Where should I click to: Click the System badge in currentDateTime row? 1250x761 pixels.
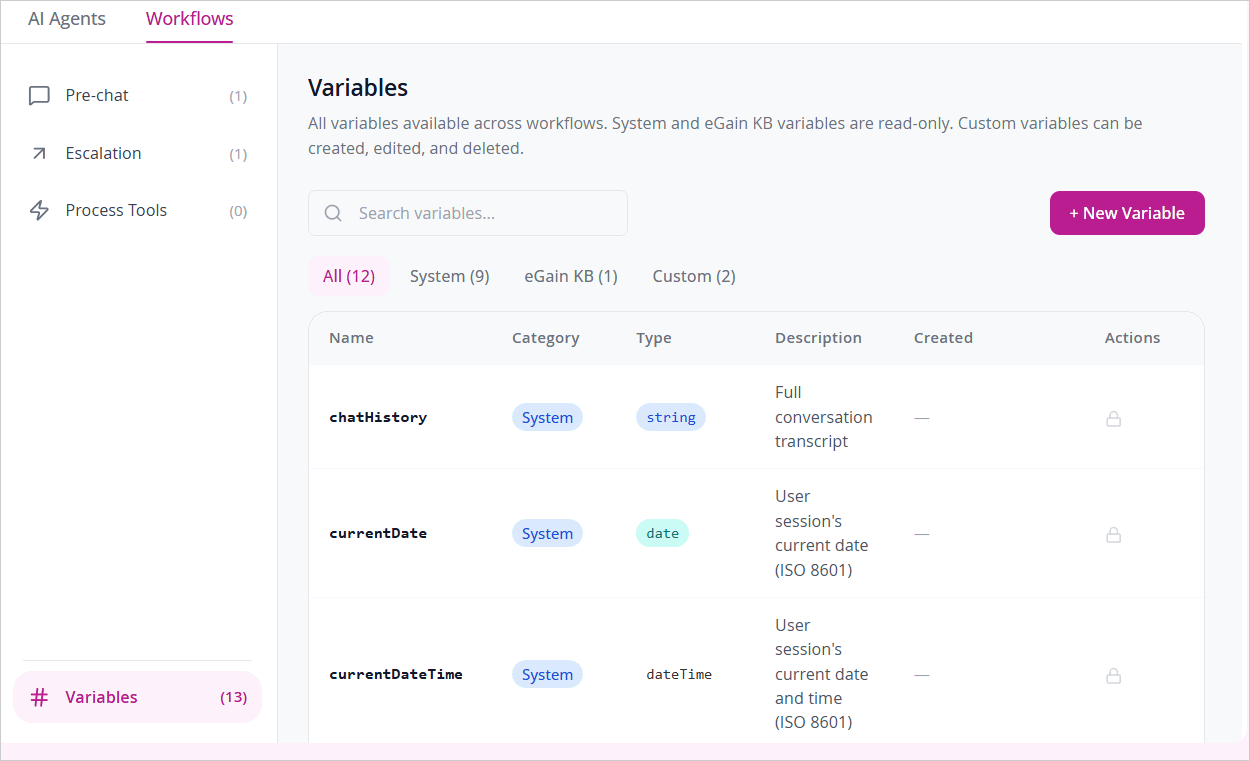coord(547,674)
